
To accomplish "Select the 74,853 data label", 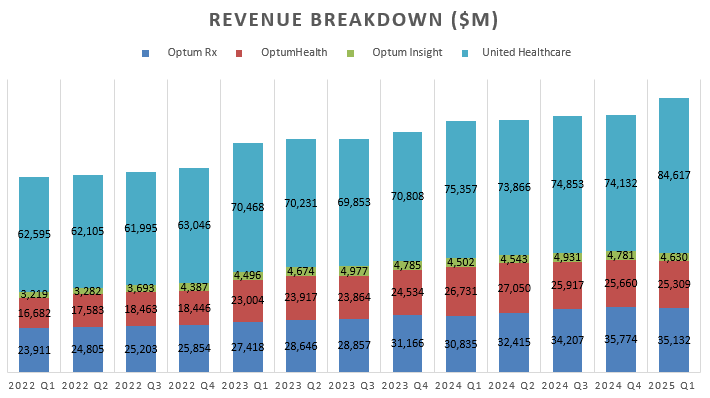I will pyautogui.click(x=567, y=184).
